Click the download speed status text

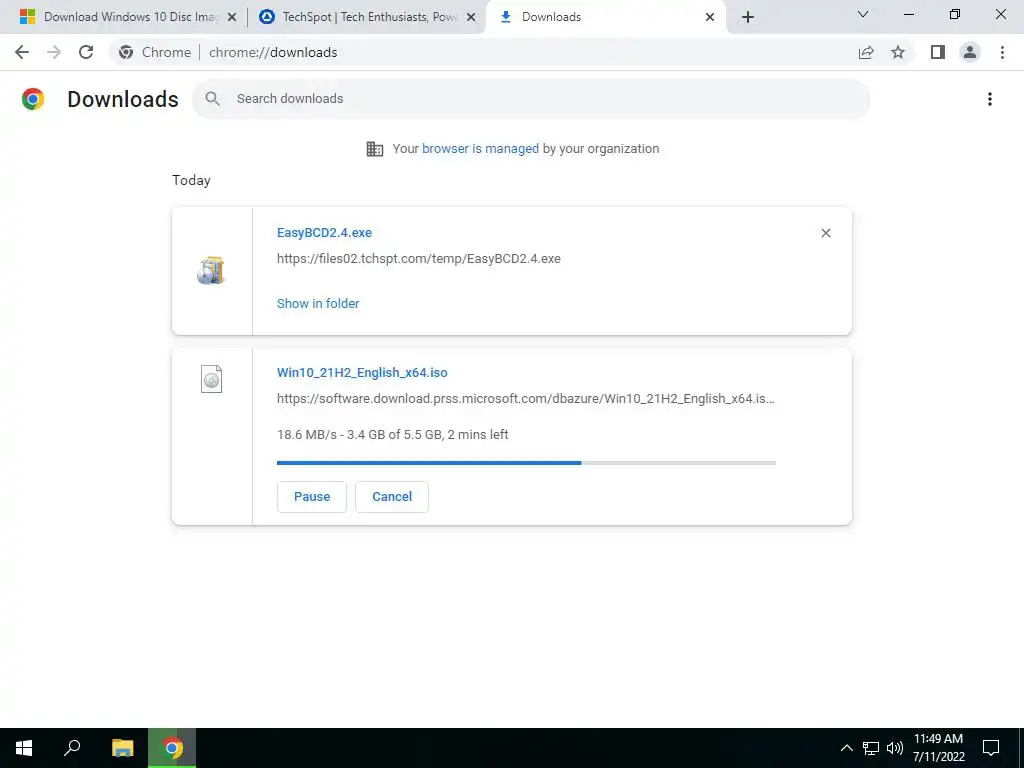coord(392,434)
